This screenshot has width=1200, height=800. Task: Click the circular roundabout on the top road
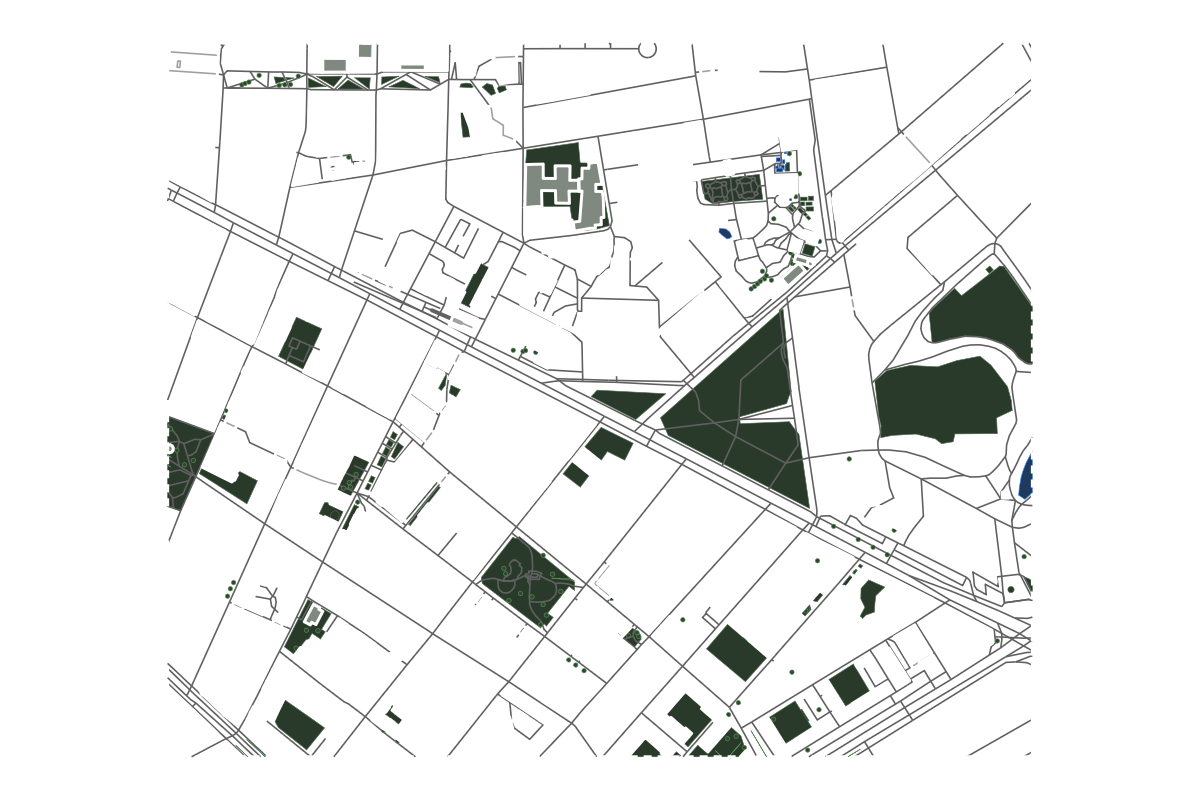(647, 49)
